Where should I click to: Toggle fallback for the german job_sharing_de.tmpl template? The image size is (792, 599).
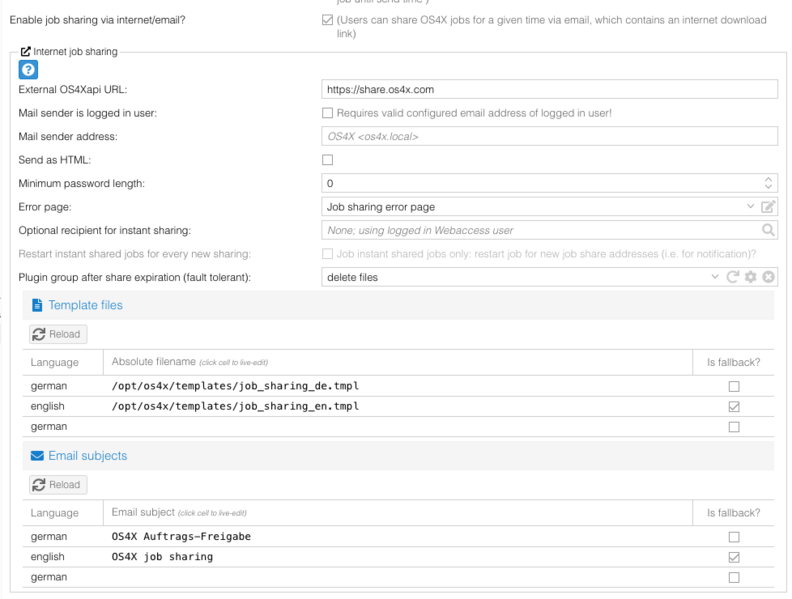click(734, 386)
